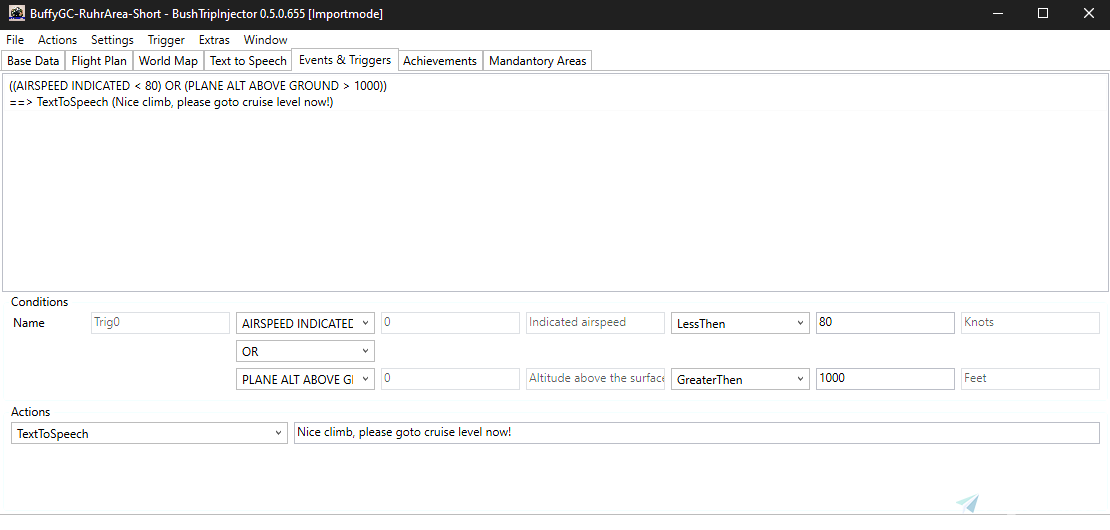This screenshot has height=530, width=1110.
Task: Expand the LessThen comparison dropdown
Action: 740,323
